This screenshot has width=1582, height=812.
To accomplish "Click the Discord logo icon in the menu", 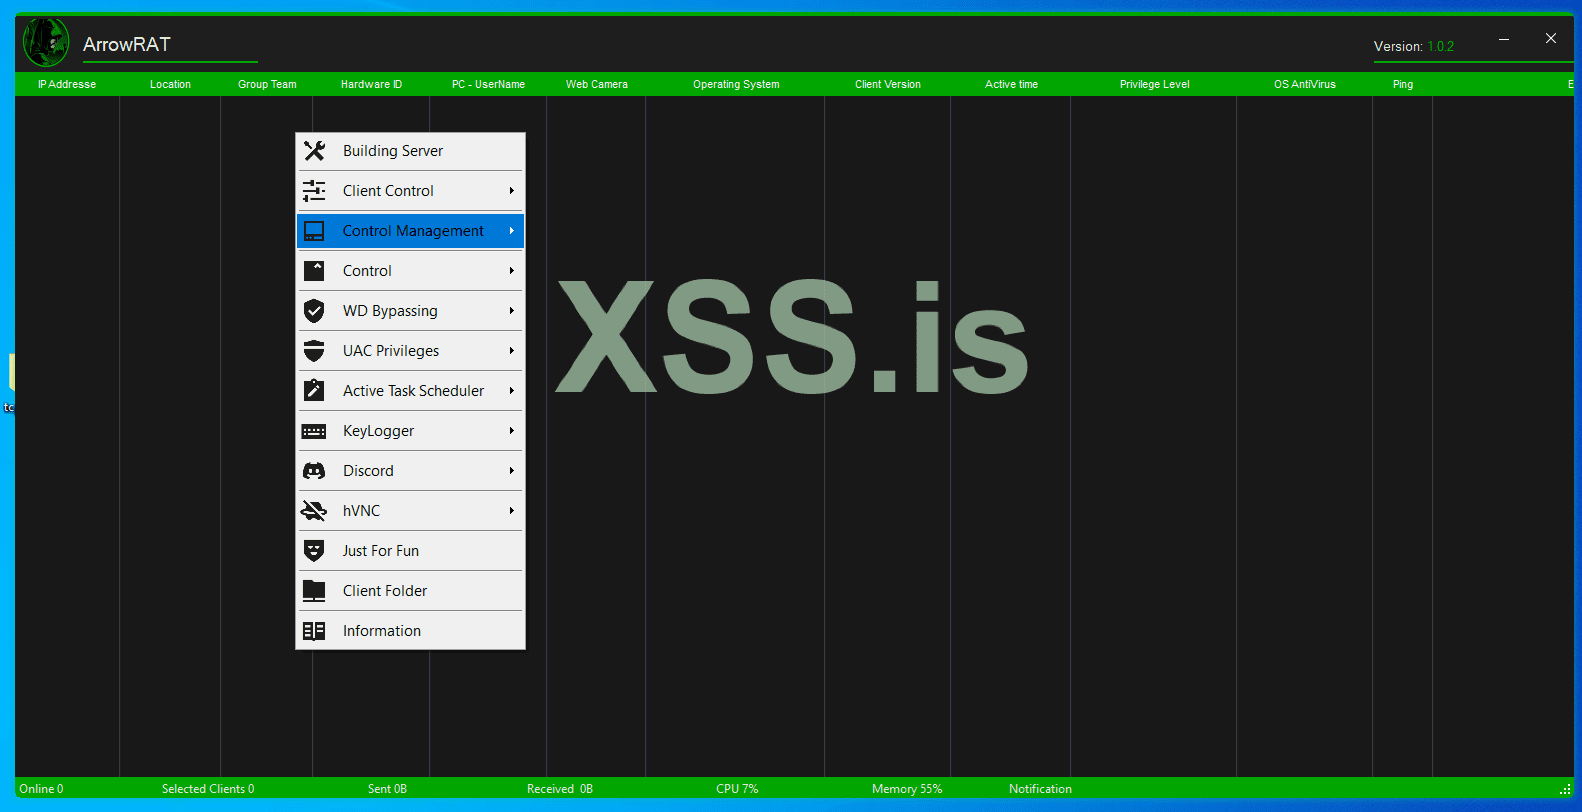I will click(x=314, y=471).
